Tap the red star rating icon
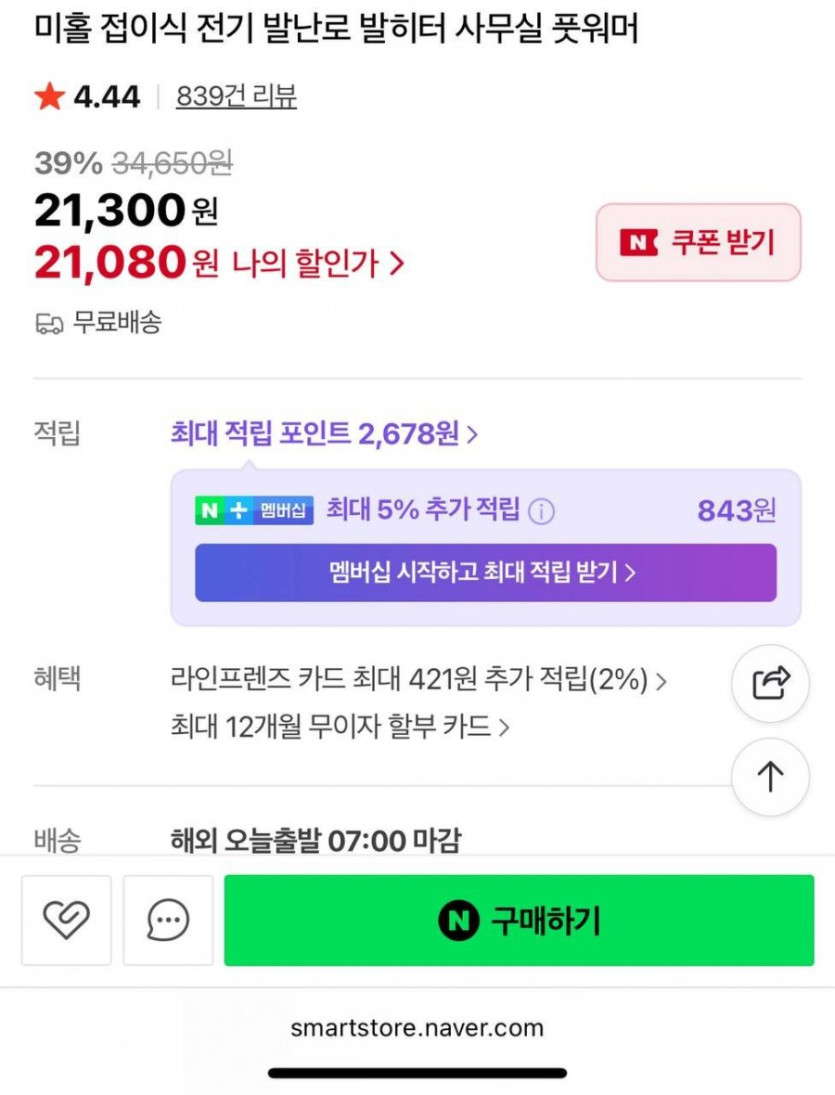The width and height of the screenshot is (835, 1095). pyautogui.click(x=48, y=97)
